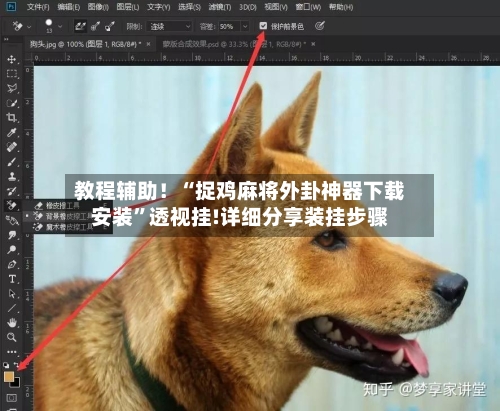Open the 窗口(W) menu
The image size is (500, 411).
click(308, 7)
